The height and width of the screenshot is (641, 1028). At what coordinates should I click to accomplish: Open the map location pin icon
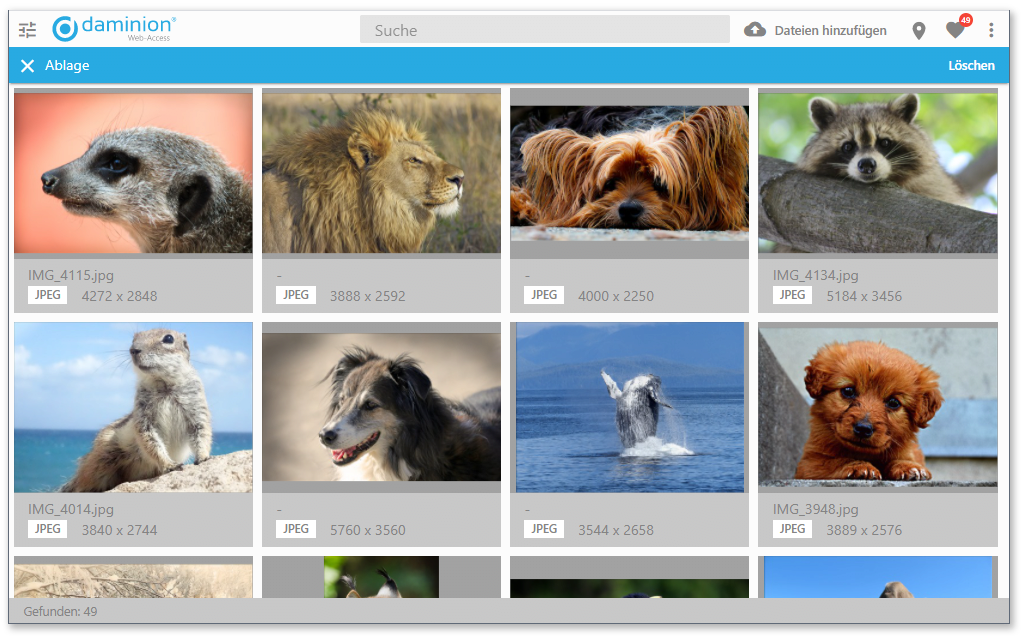point(919,31)
